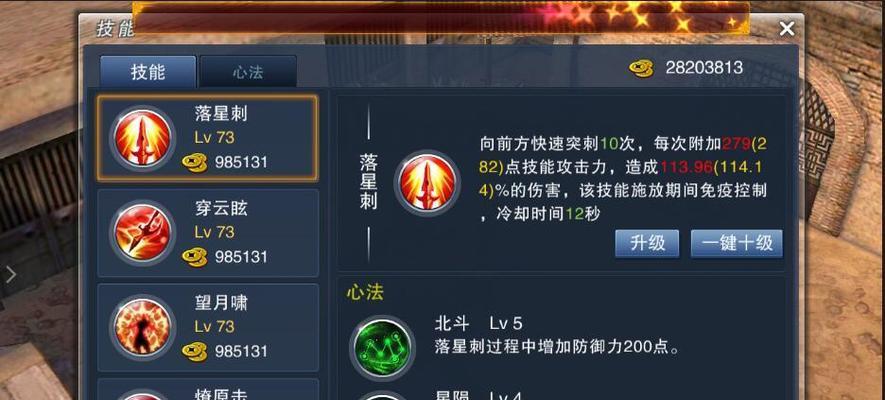Screen dimensions: 885x400
Task: Select the 穿云眩 skill icon
Action: pos(142,232)
